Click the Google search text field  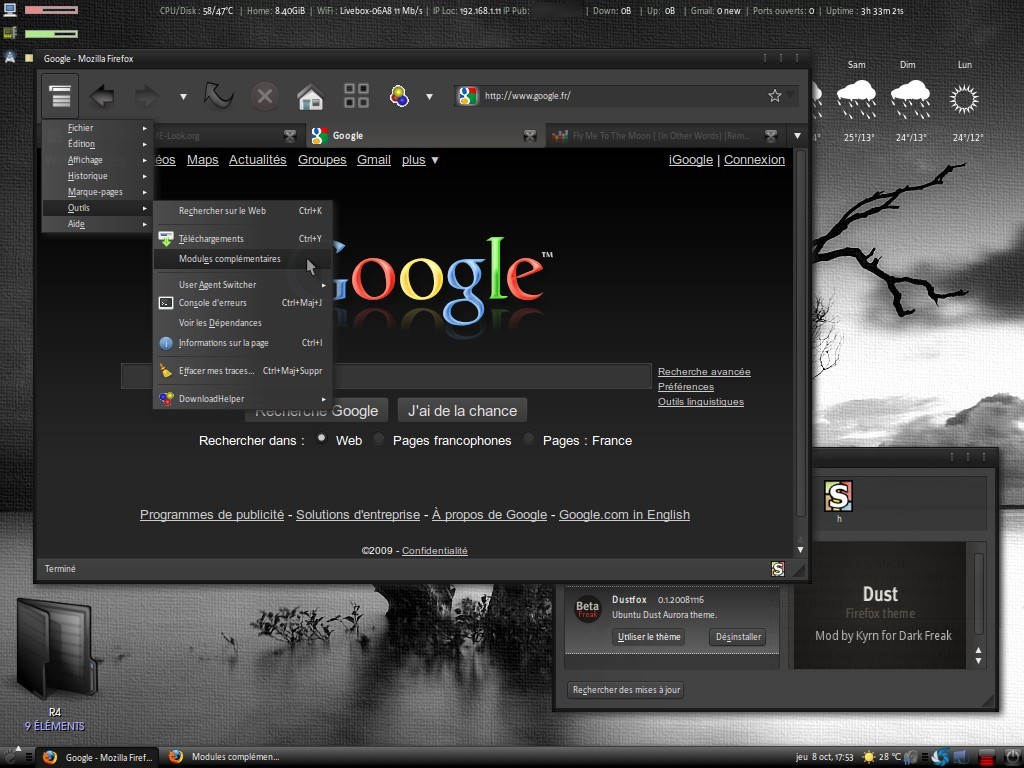(x=386, y=376)
